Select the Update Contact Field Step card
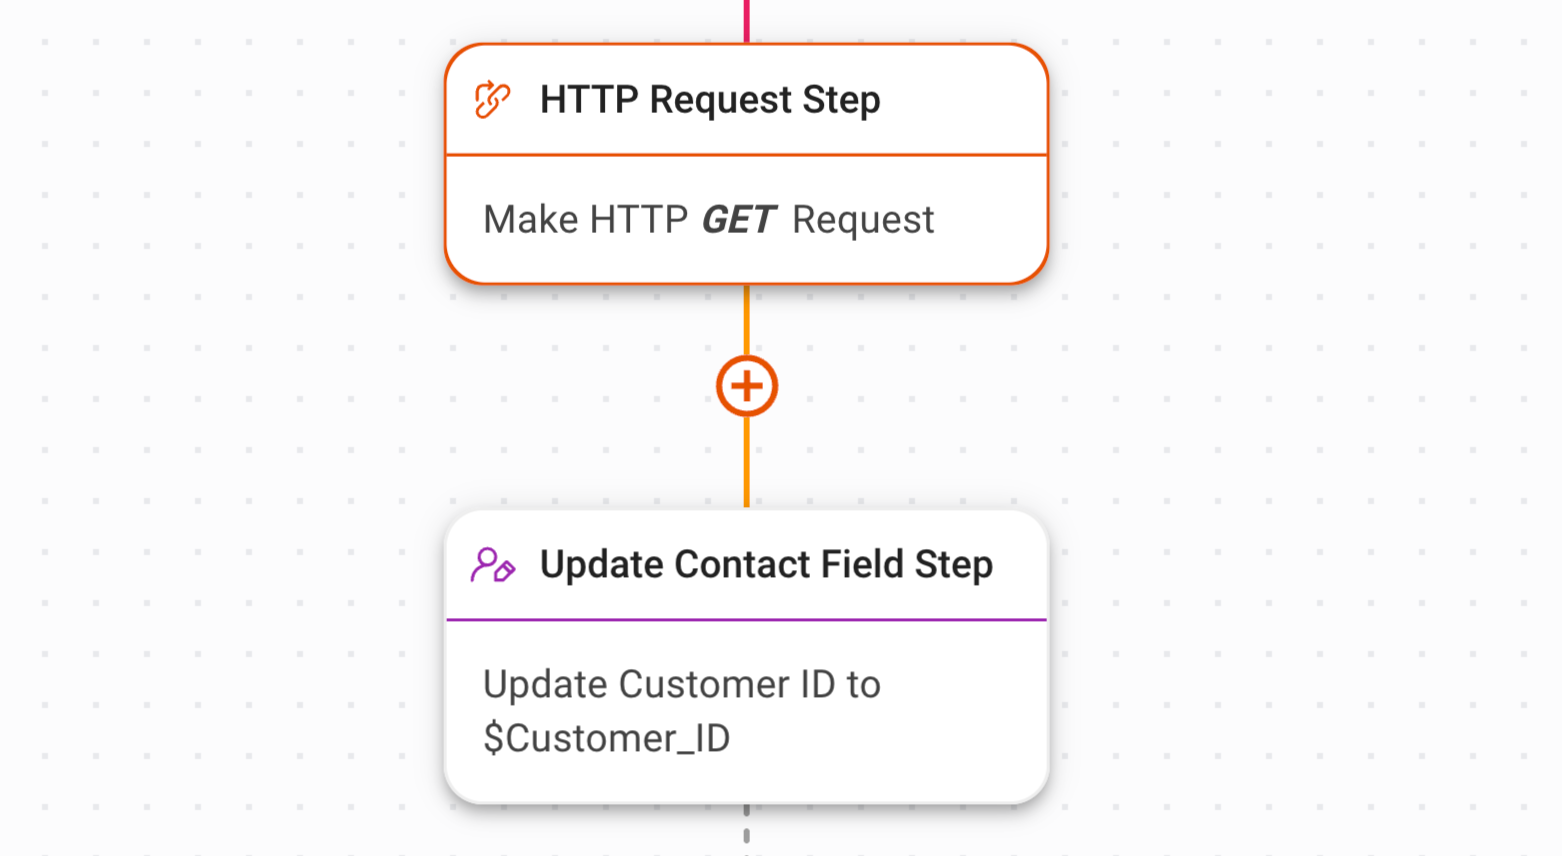 [x=746, y=655]
